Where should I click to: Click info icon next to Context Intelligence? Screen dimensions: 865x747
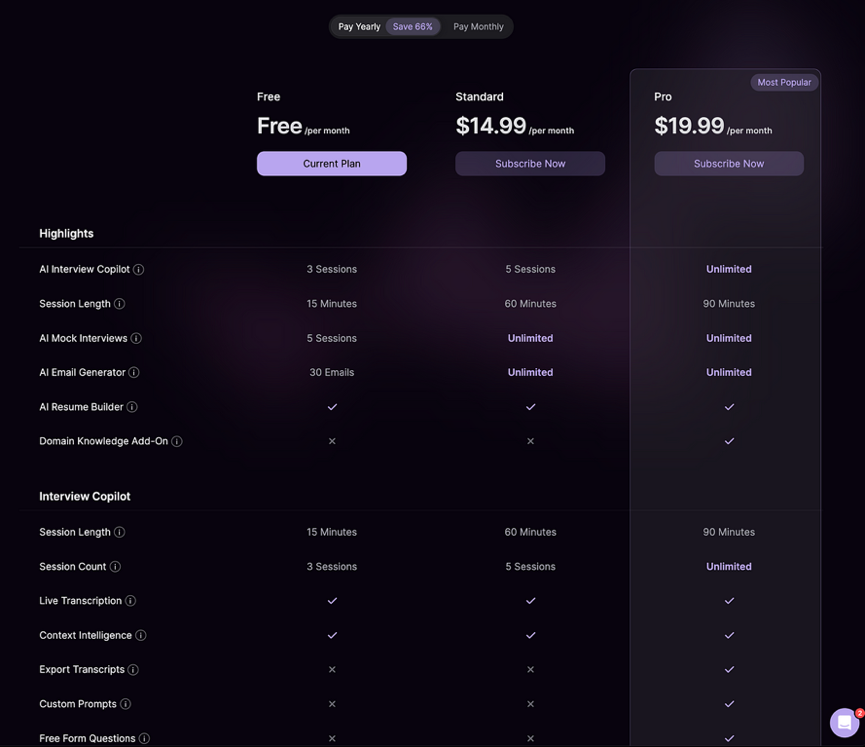141,636
